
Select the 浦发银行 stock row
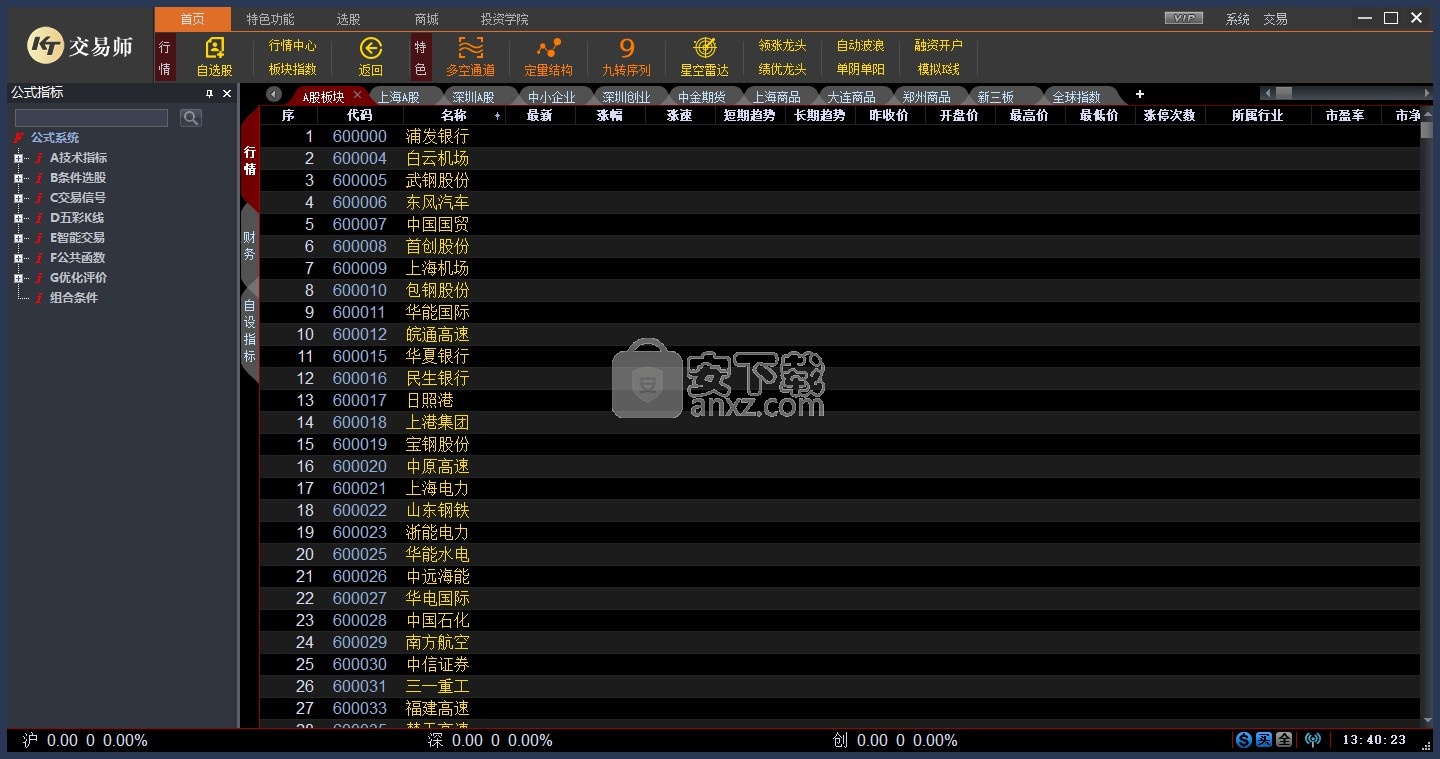[840, 137]
